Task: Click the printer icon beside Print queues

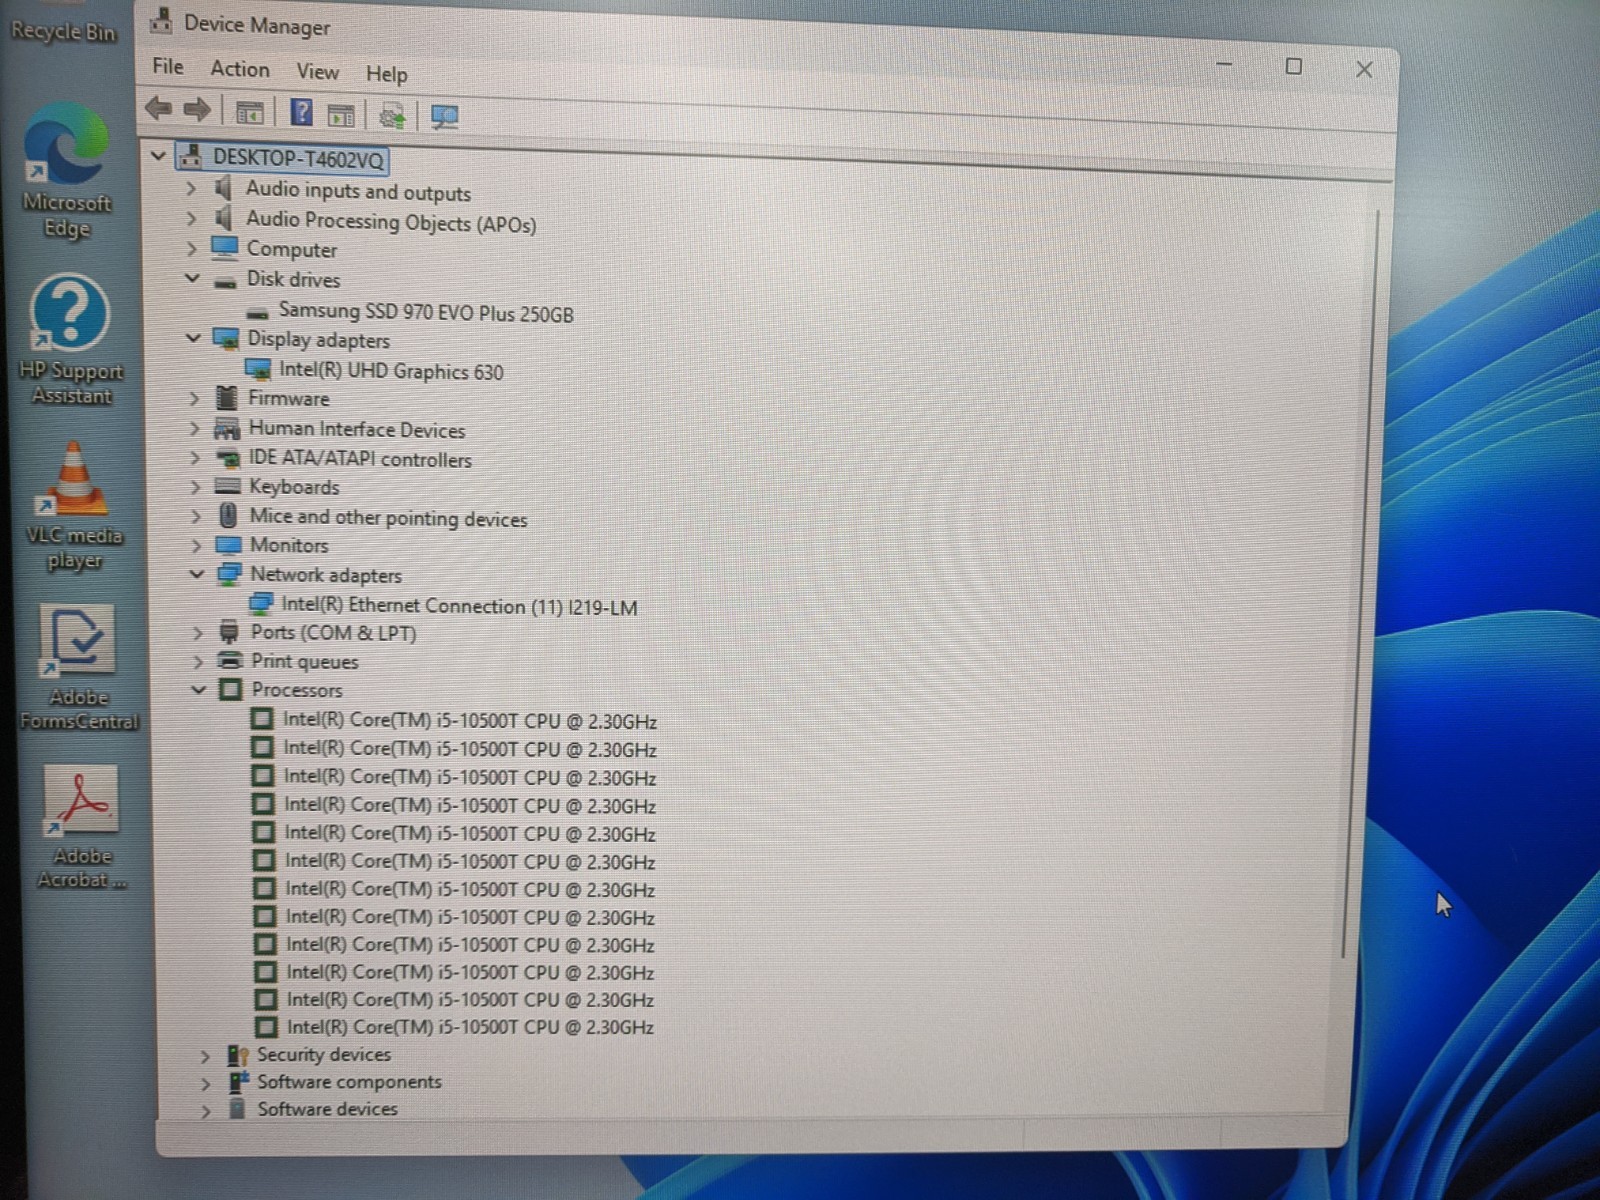Action: [x=230, y=660]
